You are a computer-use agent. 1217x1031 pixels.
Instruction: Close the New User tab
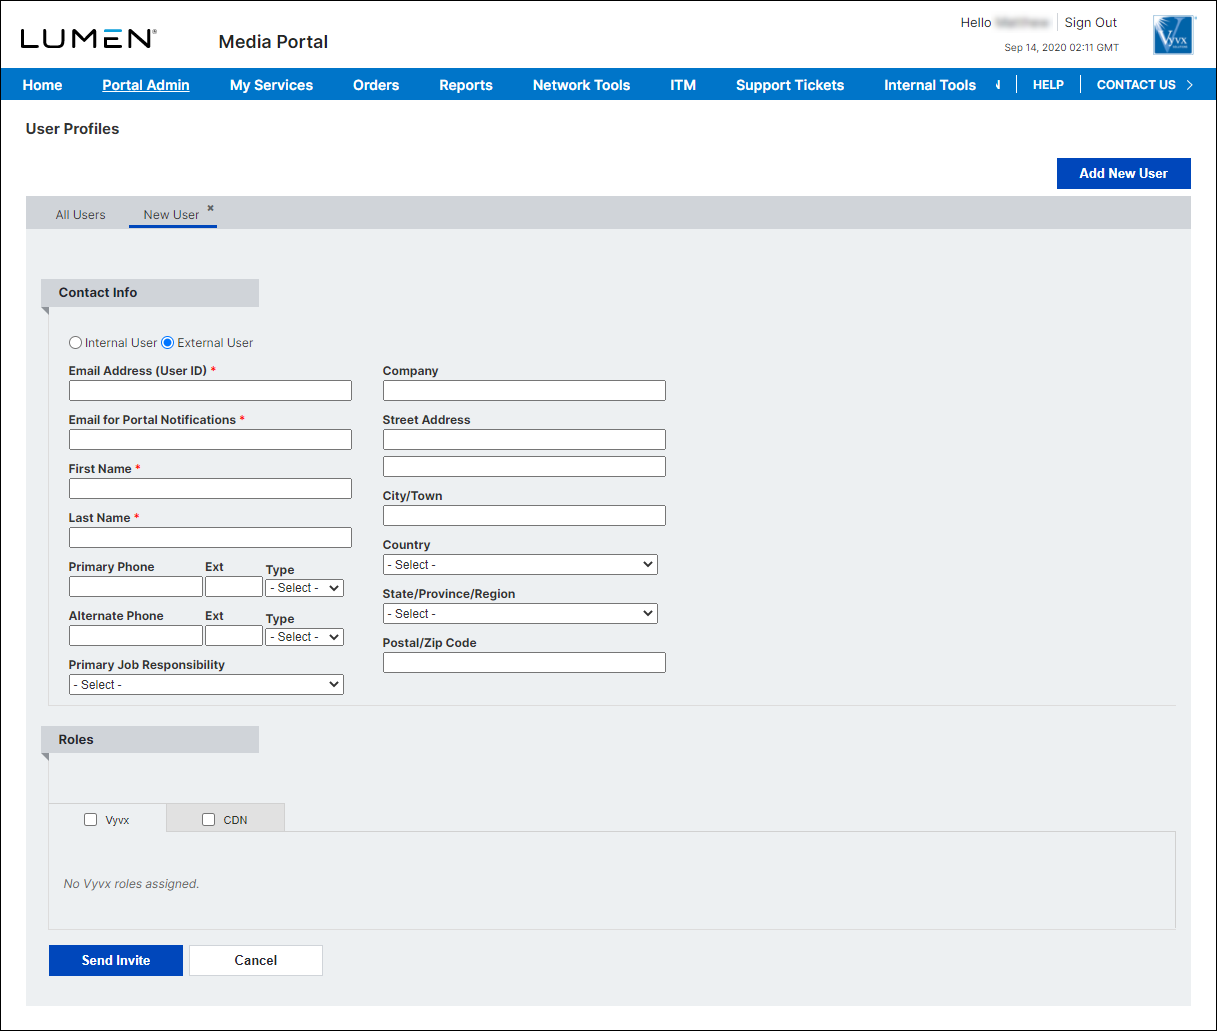coord(210,209)
